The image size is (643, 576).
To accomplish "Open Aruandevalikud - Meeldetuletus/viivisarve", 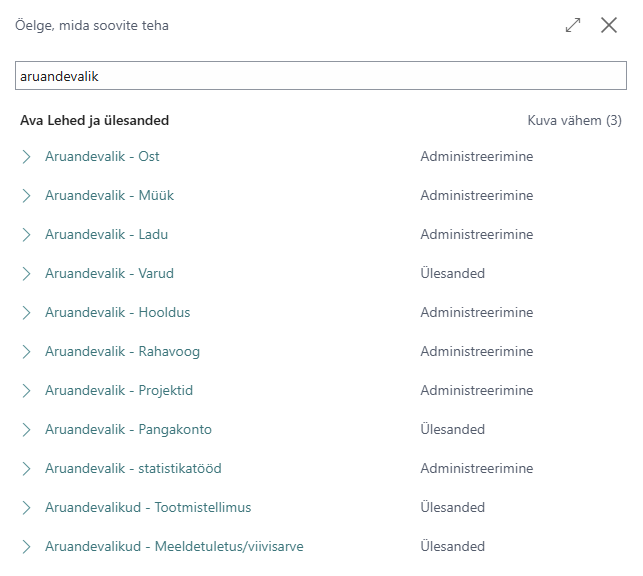I will (174, 546).
